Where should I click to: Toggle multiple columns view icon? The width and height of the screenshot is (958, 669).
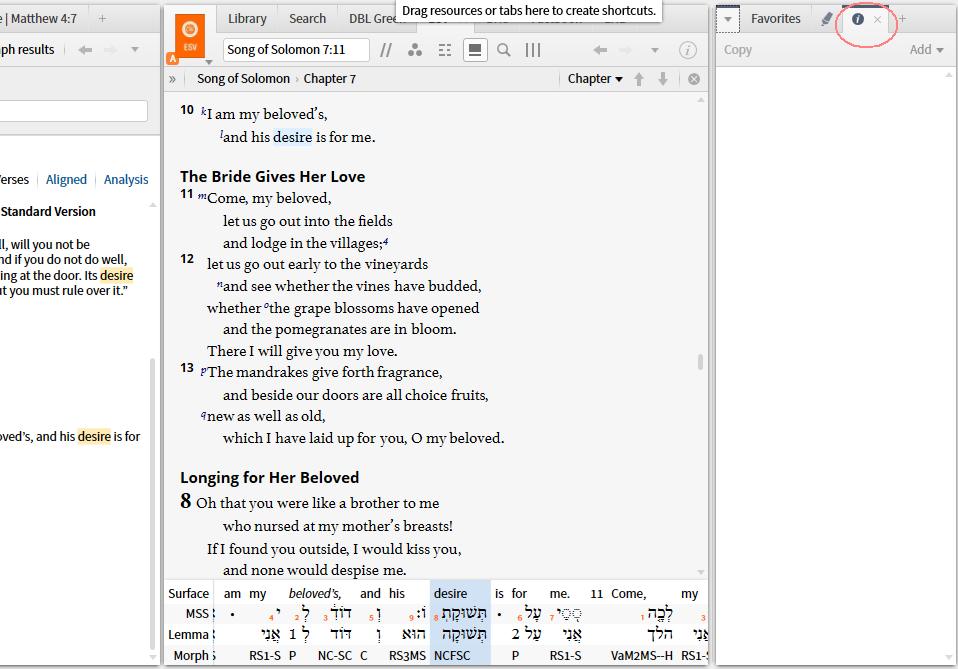tap(533, 50)
